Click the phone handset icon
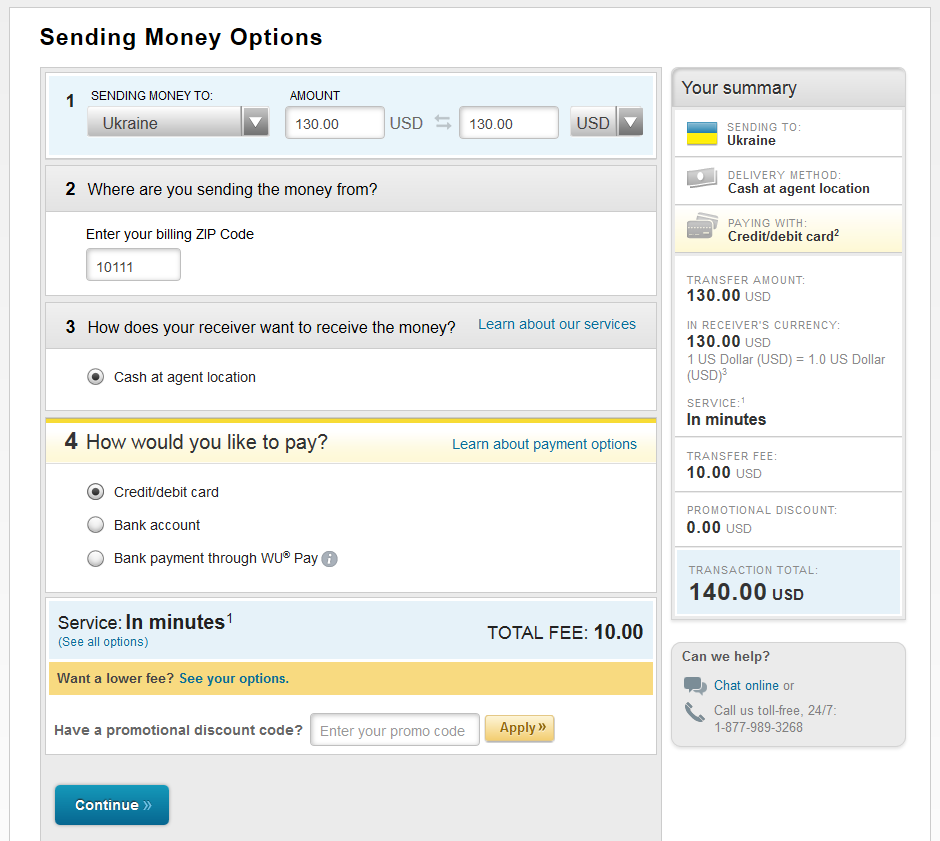 point(695,712)
